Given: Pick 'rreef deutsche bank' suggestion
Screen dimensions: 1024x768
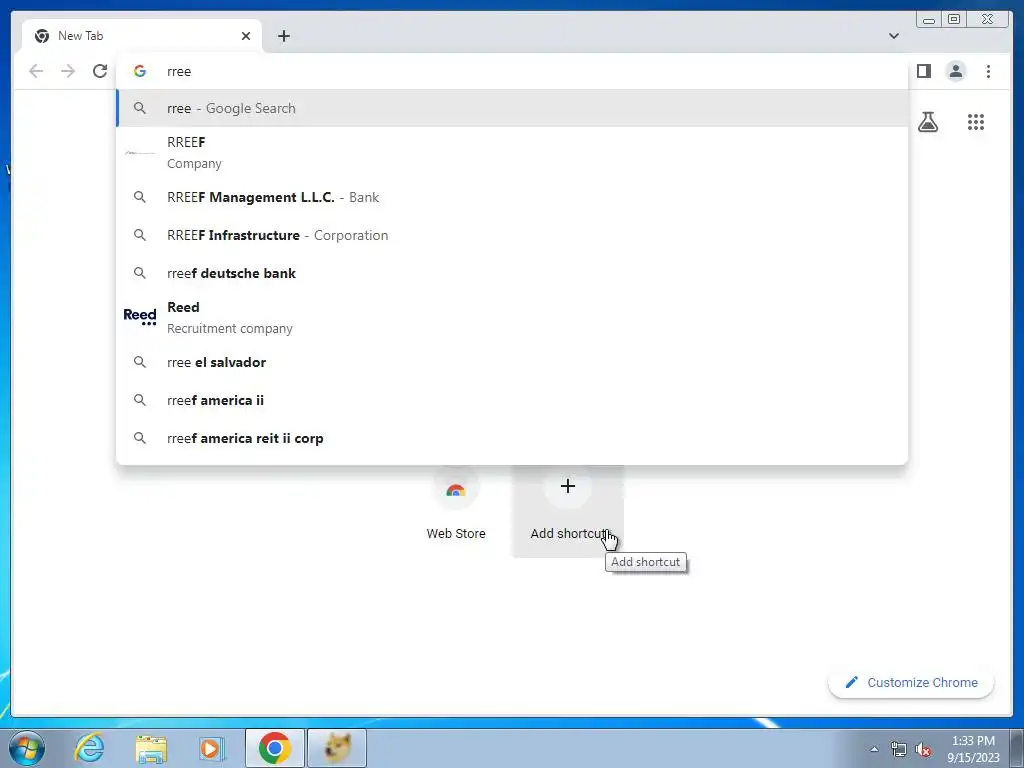Looking at the screenshot, I should coord(511,273).
